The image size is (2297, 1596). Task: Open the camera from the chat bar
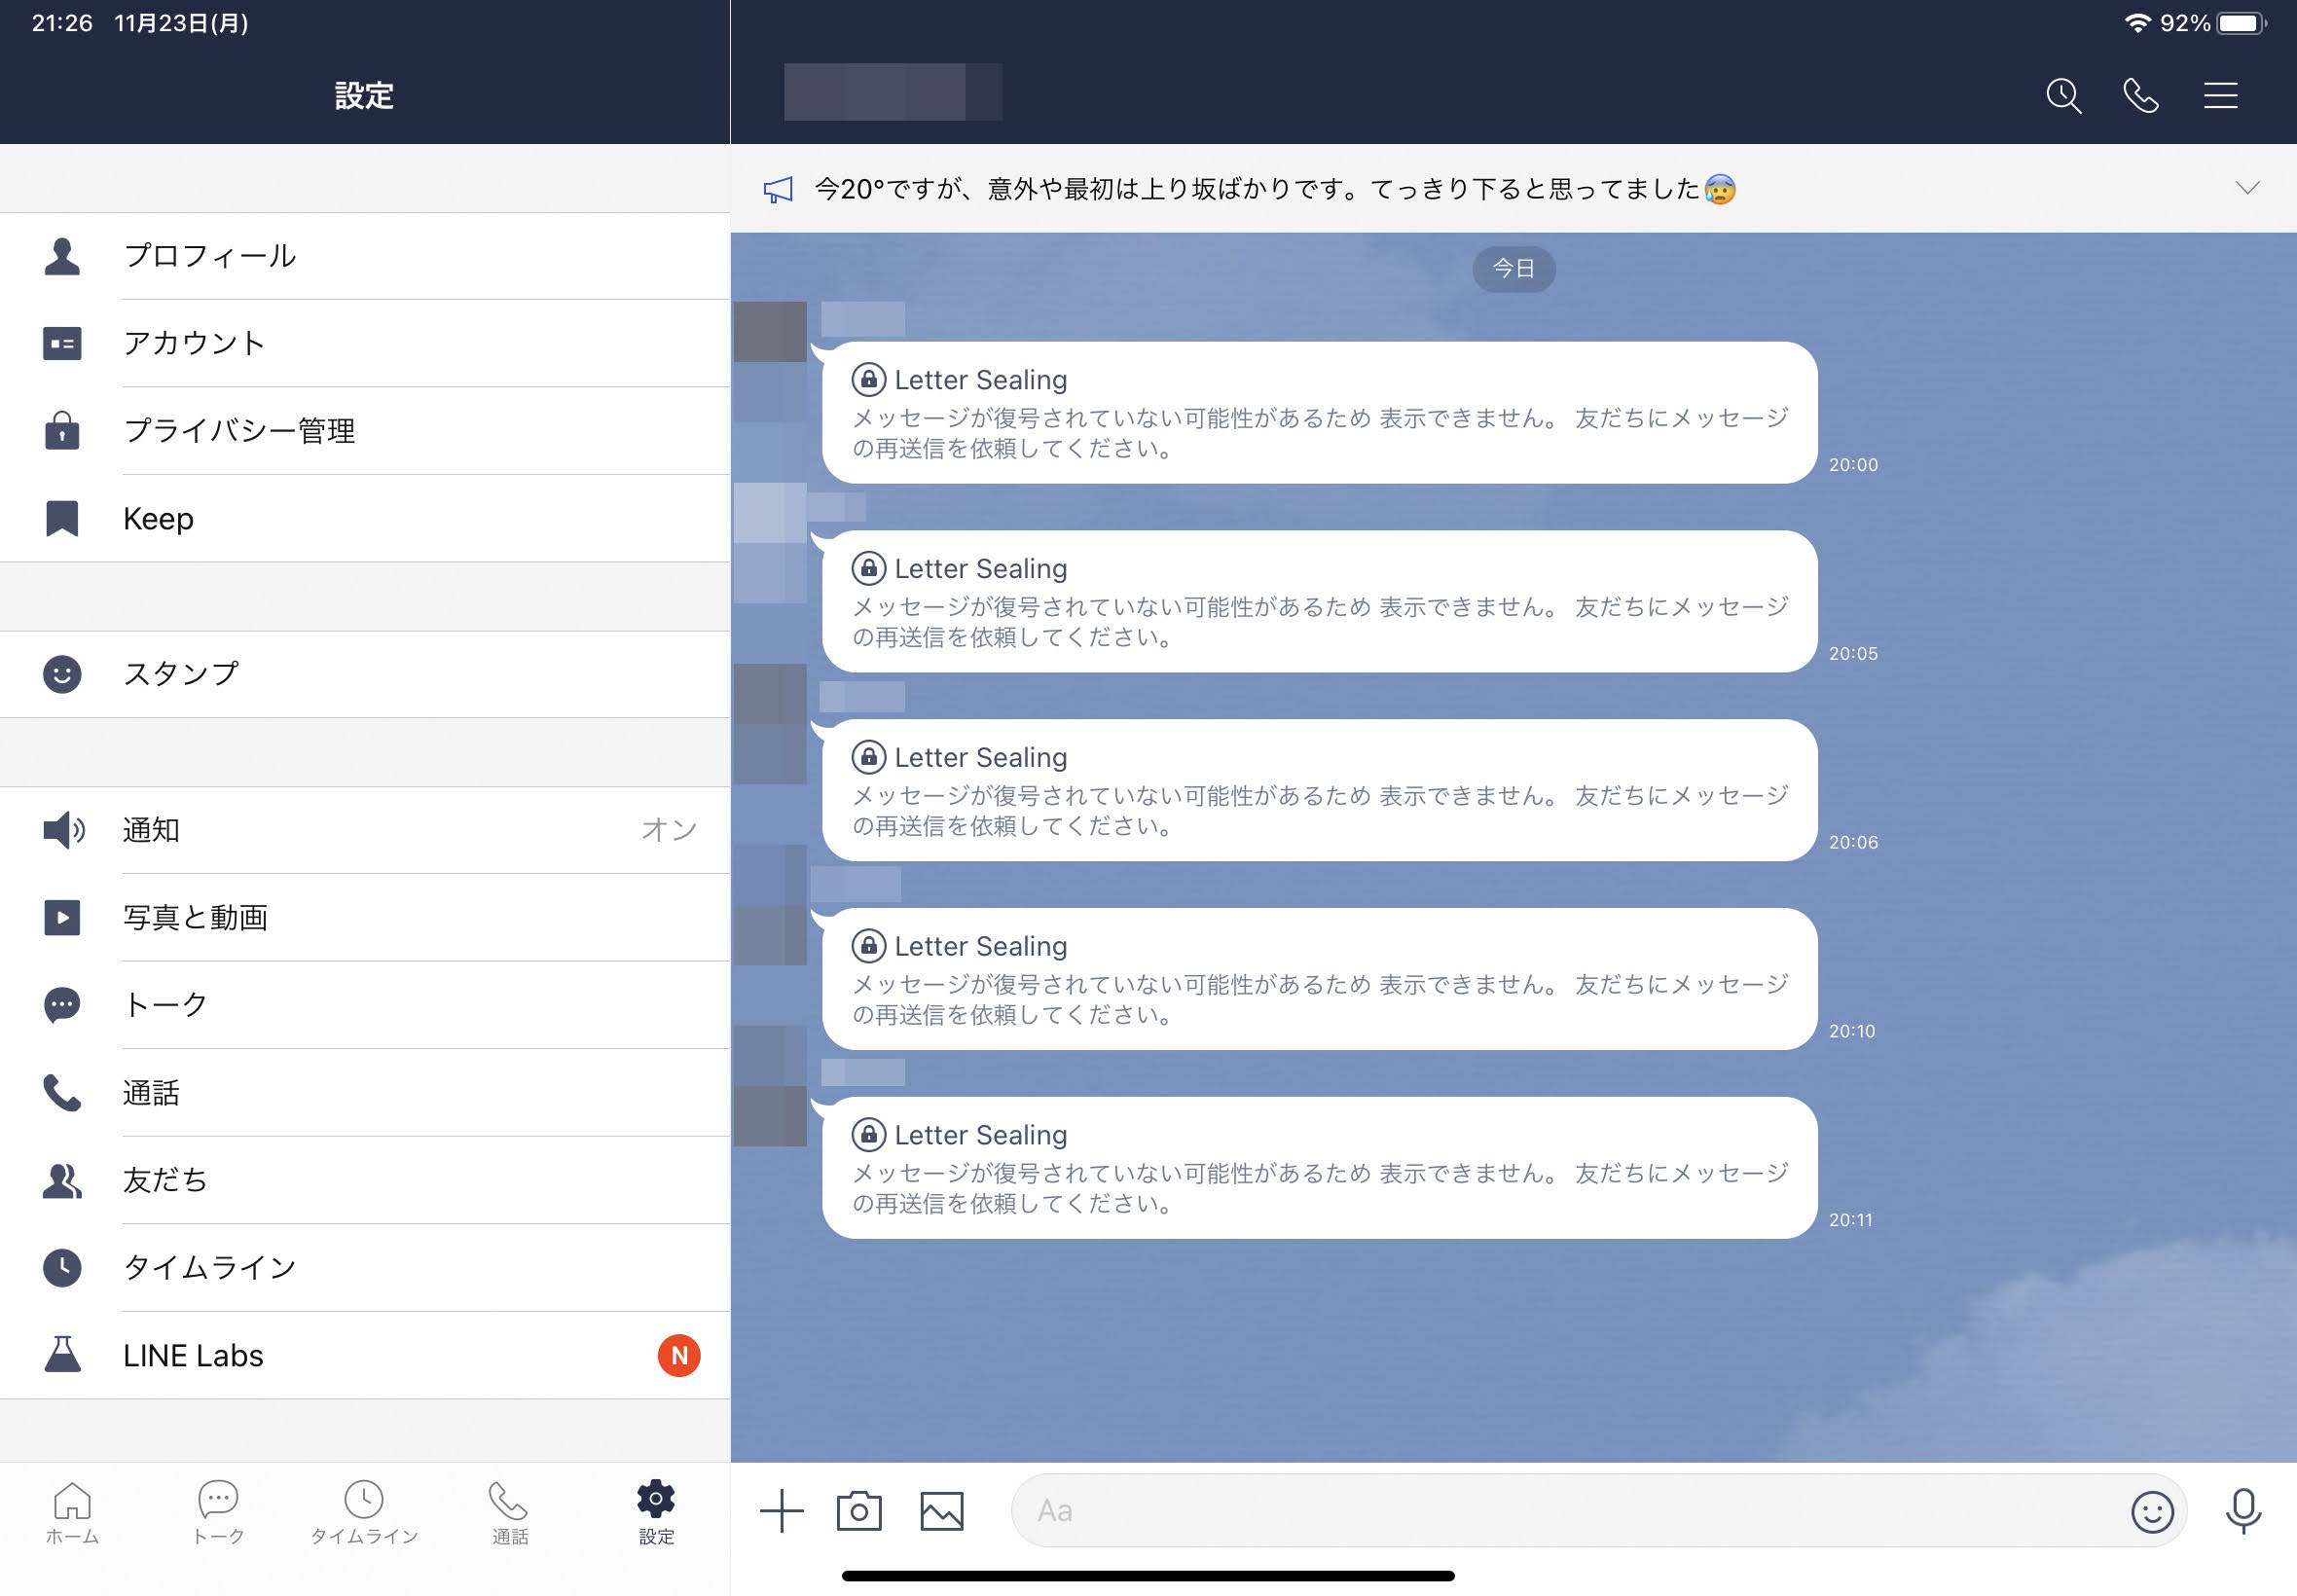[859, 1511]
